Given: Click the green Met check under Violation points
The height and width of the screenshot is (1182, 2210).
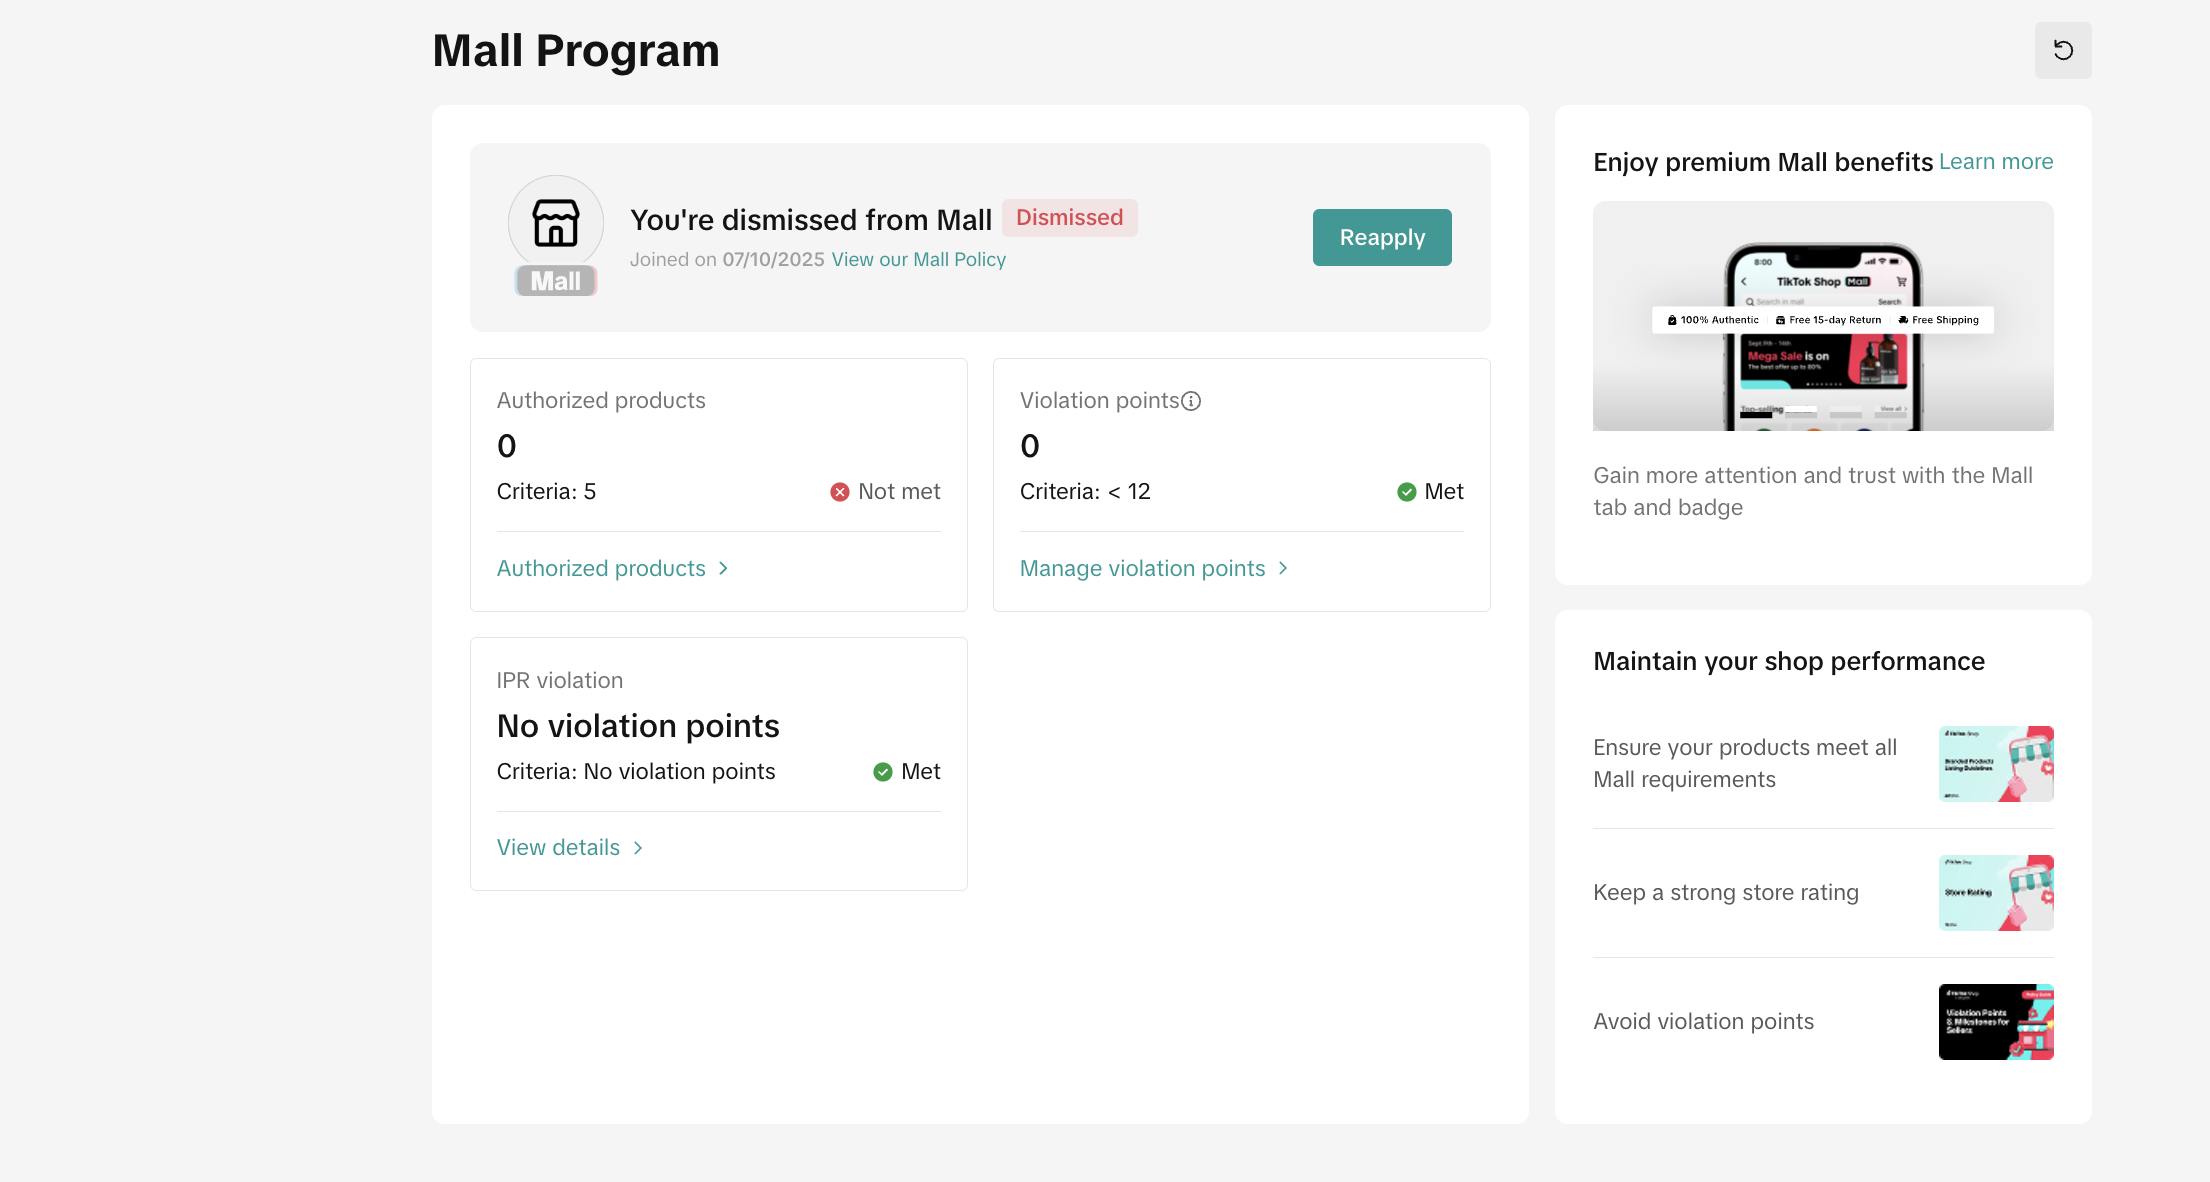Looking at the screenshot, I should click(x=1406, y=492).
